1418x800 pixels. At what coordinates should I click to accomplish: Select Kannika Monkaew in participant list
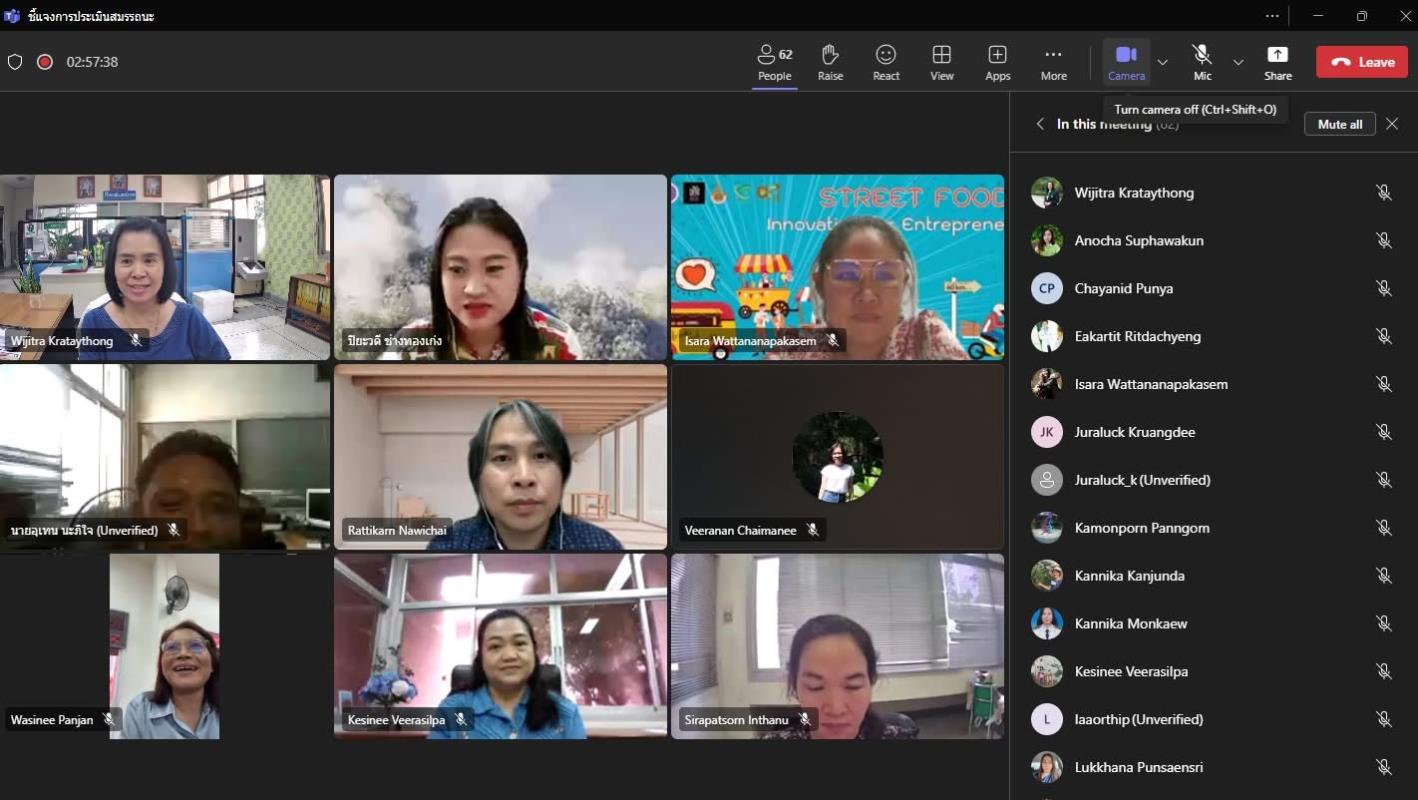[1130, 624]
